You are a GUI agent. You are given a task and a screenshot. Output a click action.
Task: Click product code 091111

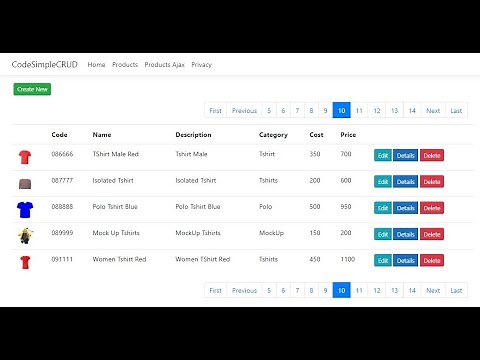[62, 259]
